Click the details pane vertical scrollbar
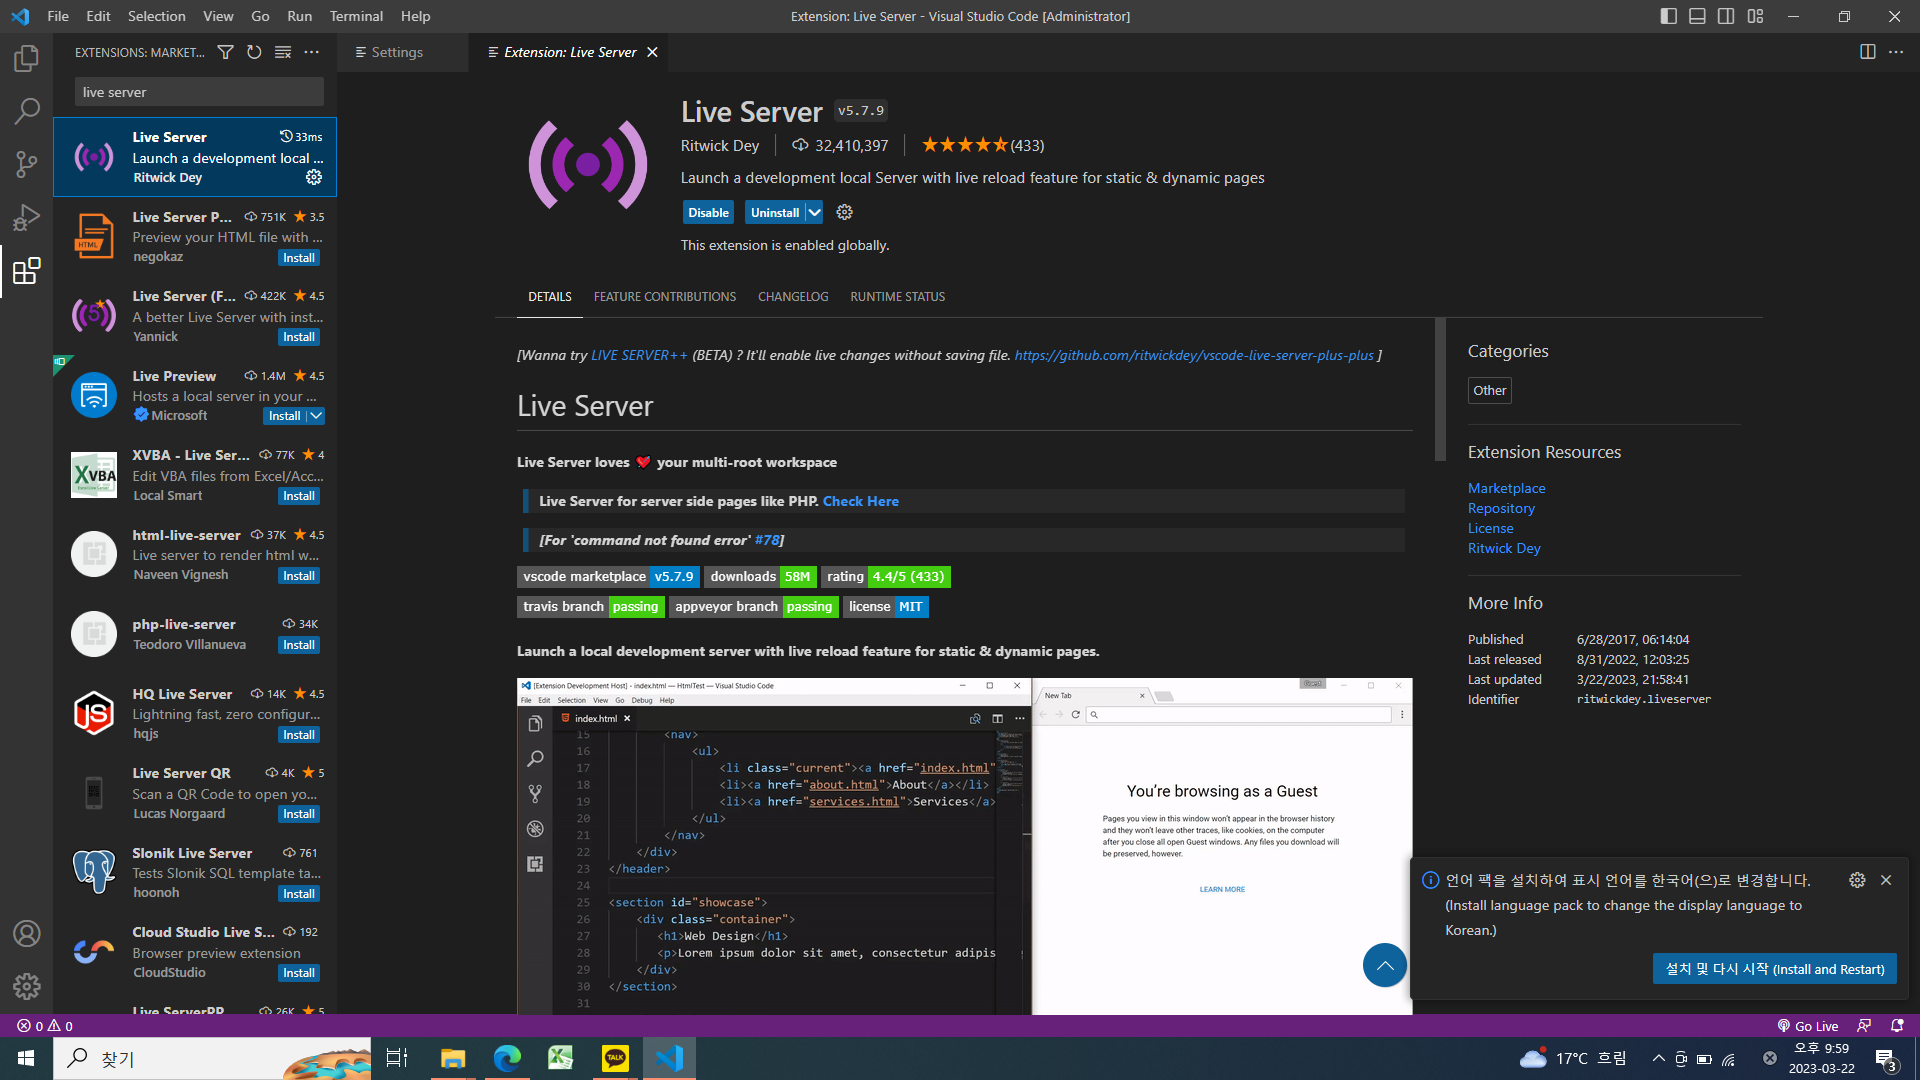 point(1440,390)
